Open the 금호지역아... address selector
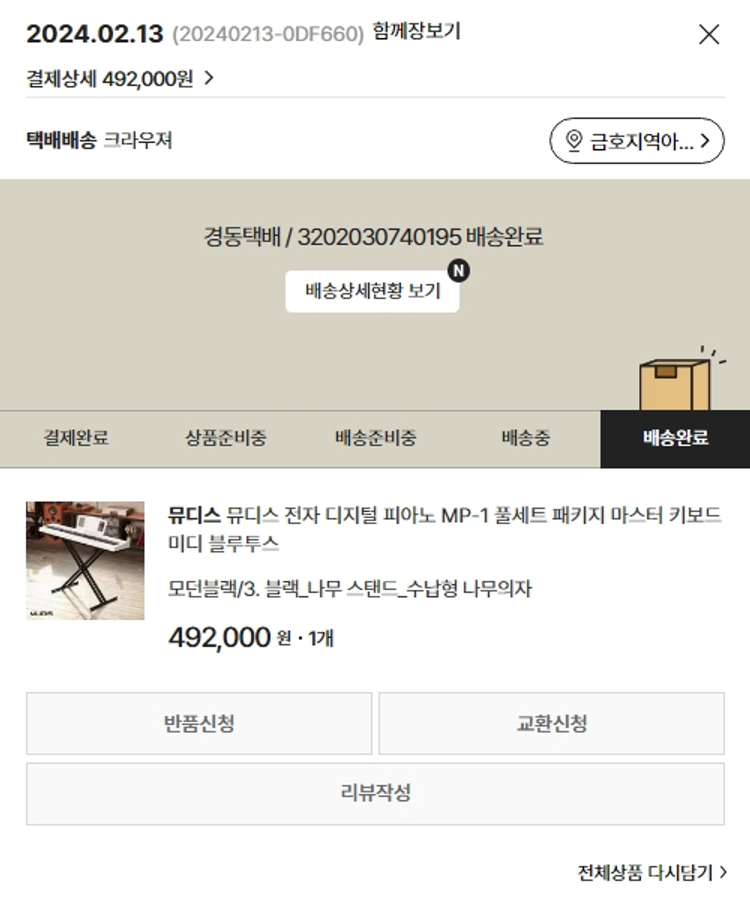The image size is (750, 899). 636,140
